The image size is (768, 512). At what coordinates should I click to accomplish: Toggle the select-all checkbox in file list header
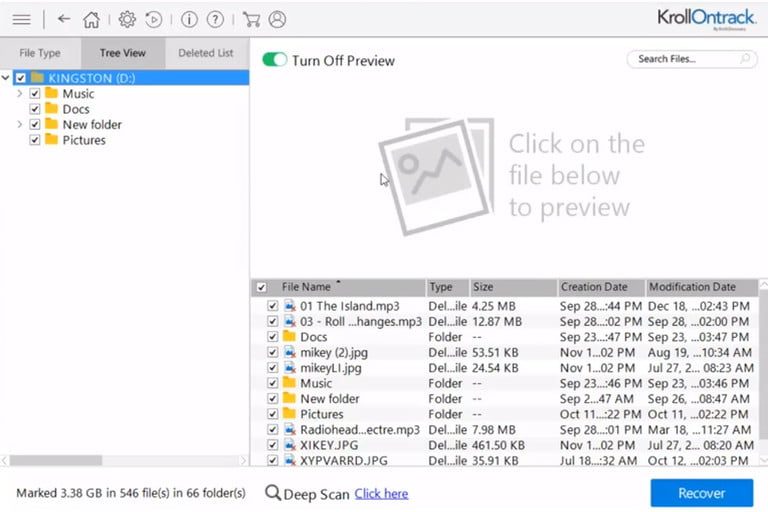click(262, 287)
